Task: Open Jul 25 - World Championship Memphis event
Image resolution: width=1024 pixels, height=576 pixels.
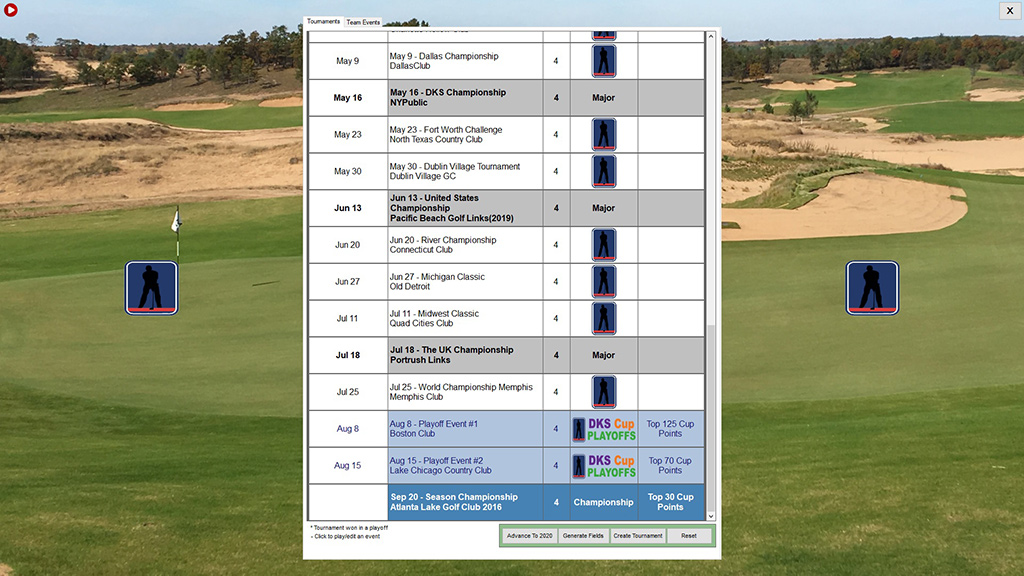Action: pyautogui.click(x=465, y=392)
